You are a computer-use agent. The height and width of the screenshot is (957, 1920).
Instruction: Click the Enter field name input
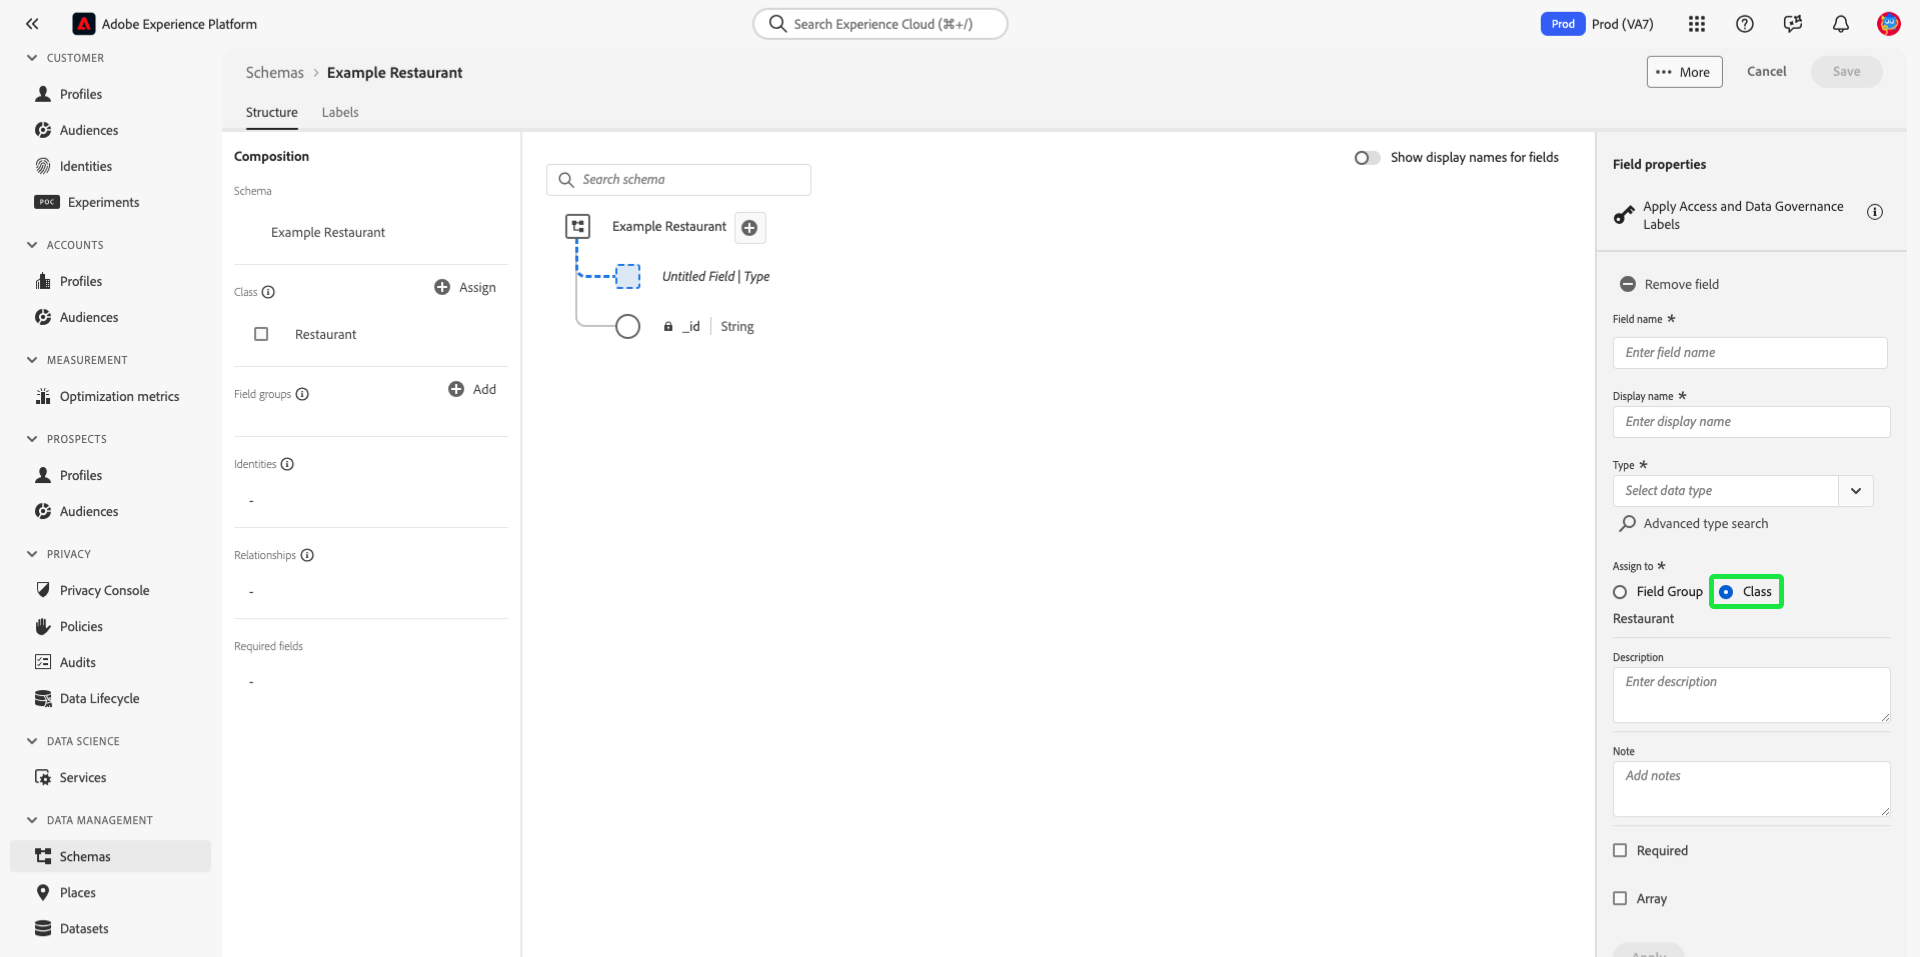pyautogui.click(x=1750, y=353)
